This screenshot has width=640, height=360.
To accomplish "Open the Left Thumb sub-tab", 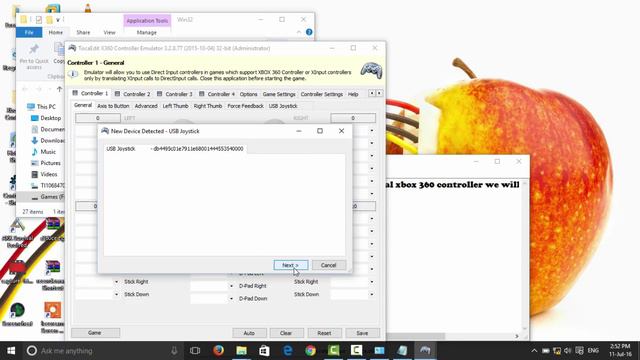I will [x=176, y=106].
